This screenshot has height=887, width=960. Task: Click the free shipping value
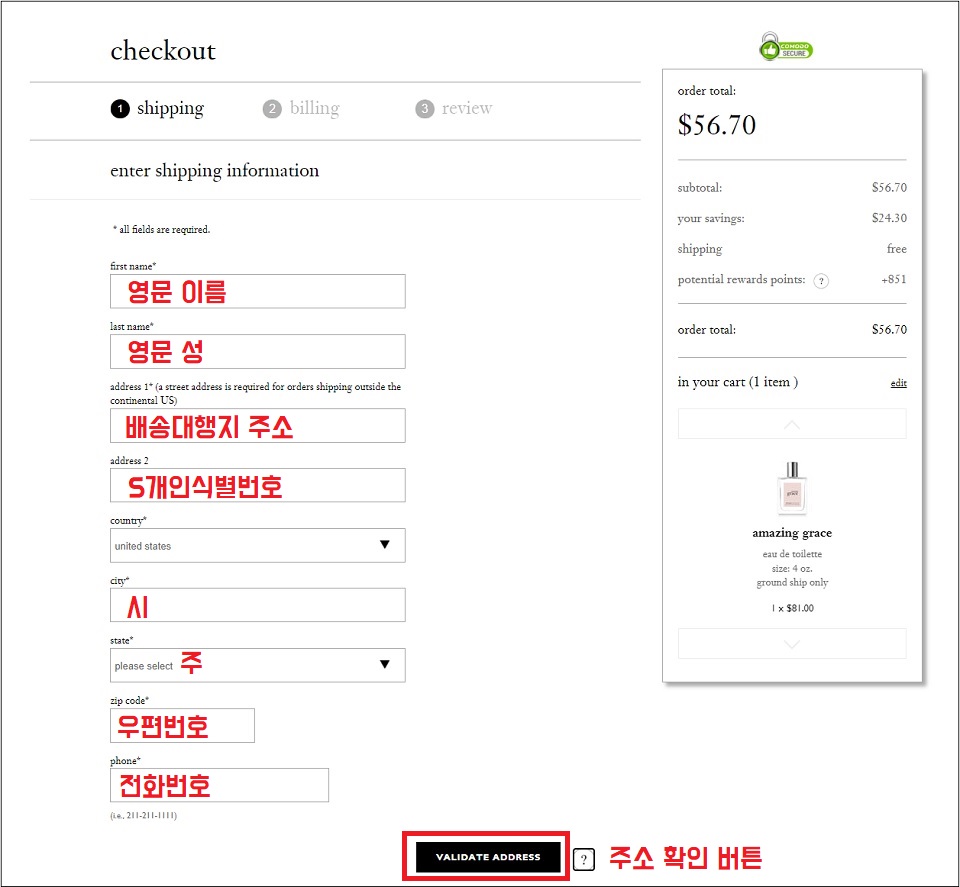[896, 249]
